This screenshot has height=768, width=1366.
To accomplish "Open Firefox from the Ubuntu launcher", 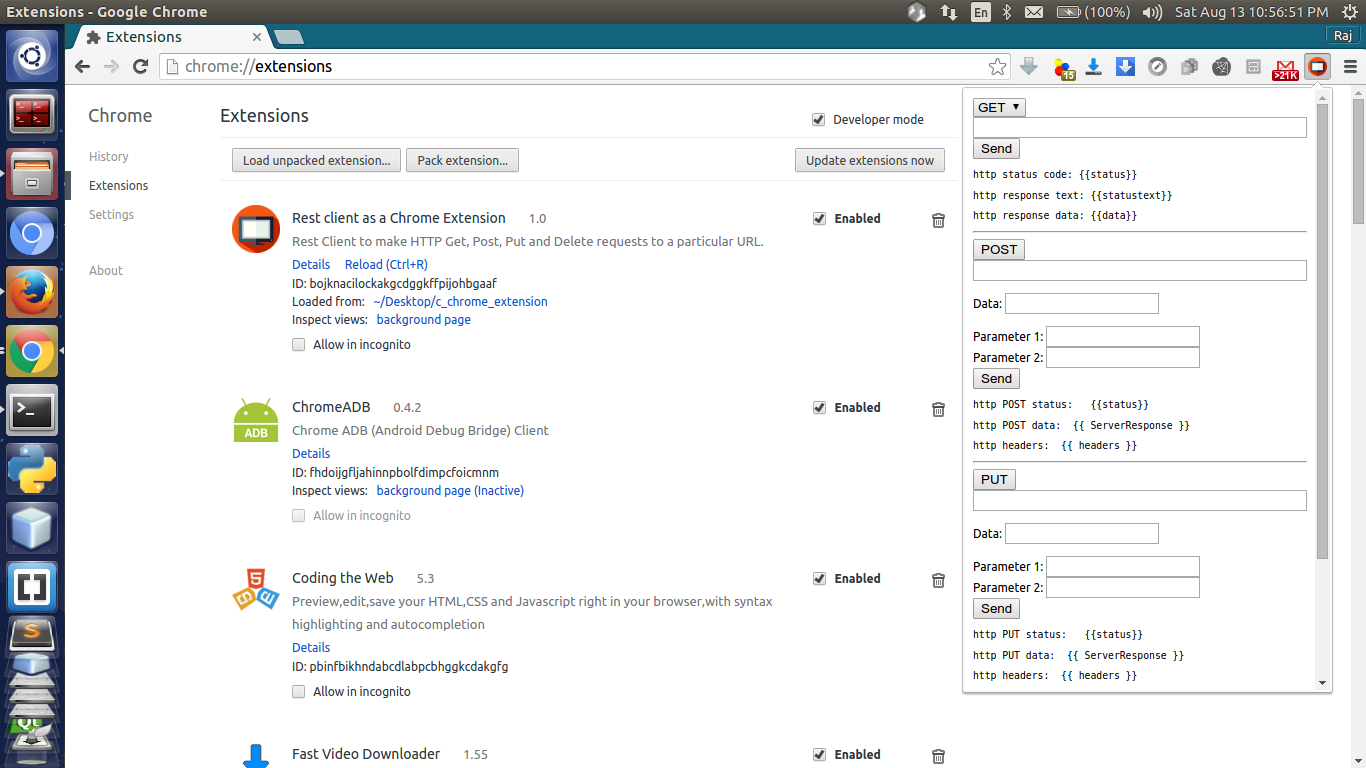I will coord(32,292).
